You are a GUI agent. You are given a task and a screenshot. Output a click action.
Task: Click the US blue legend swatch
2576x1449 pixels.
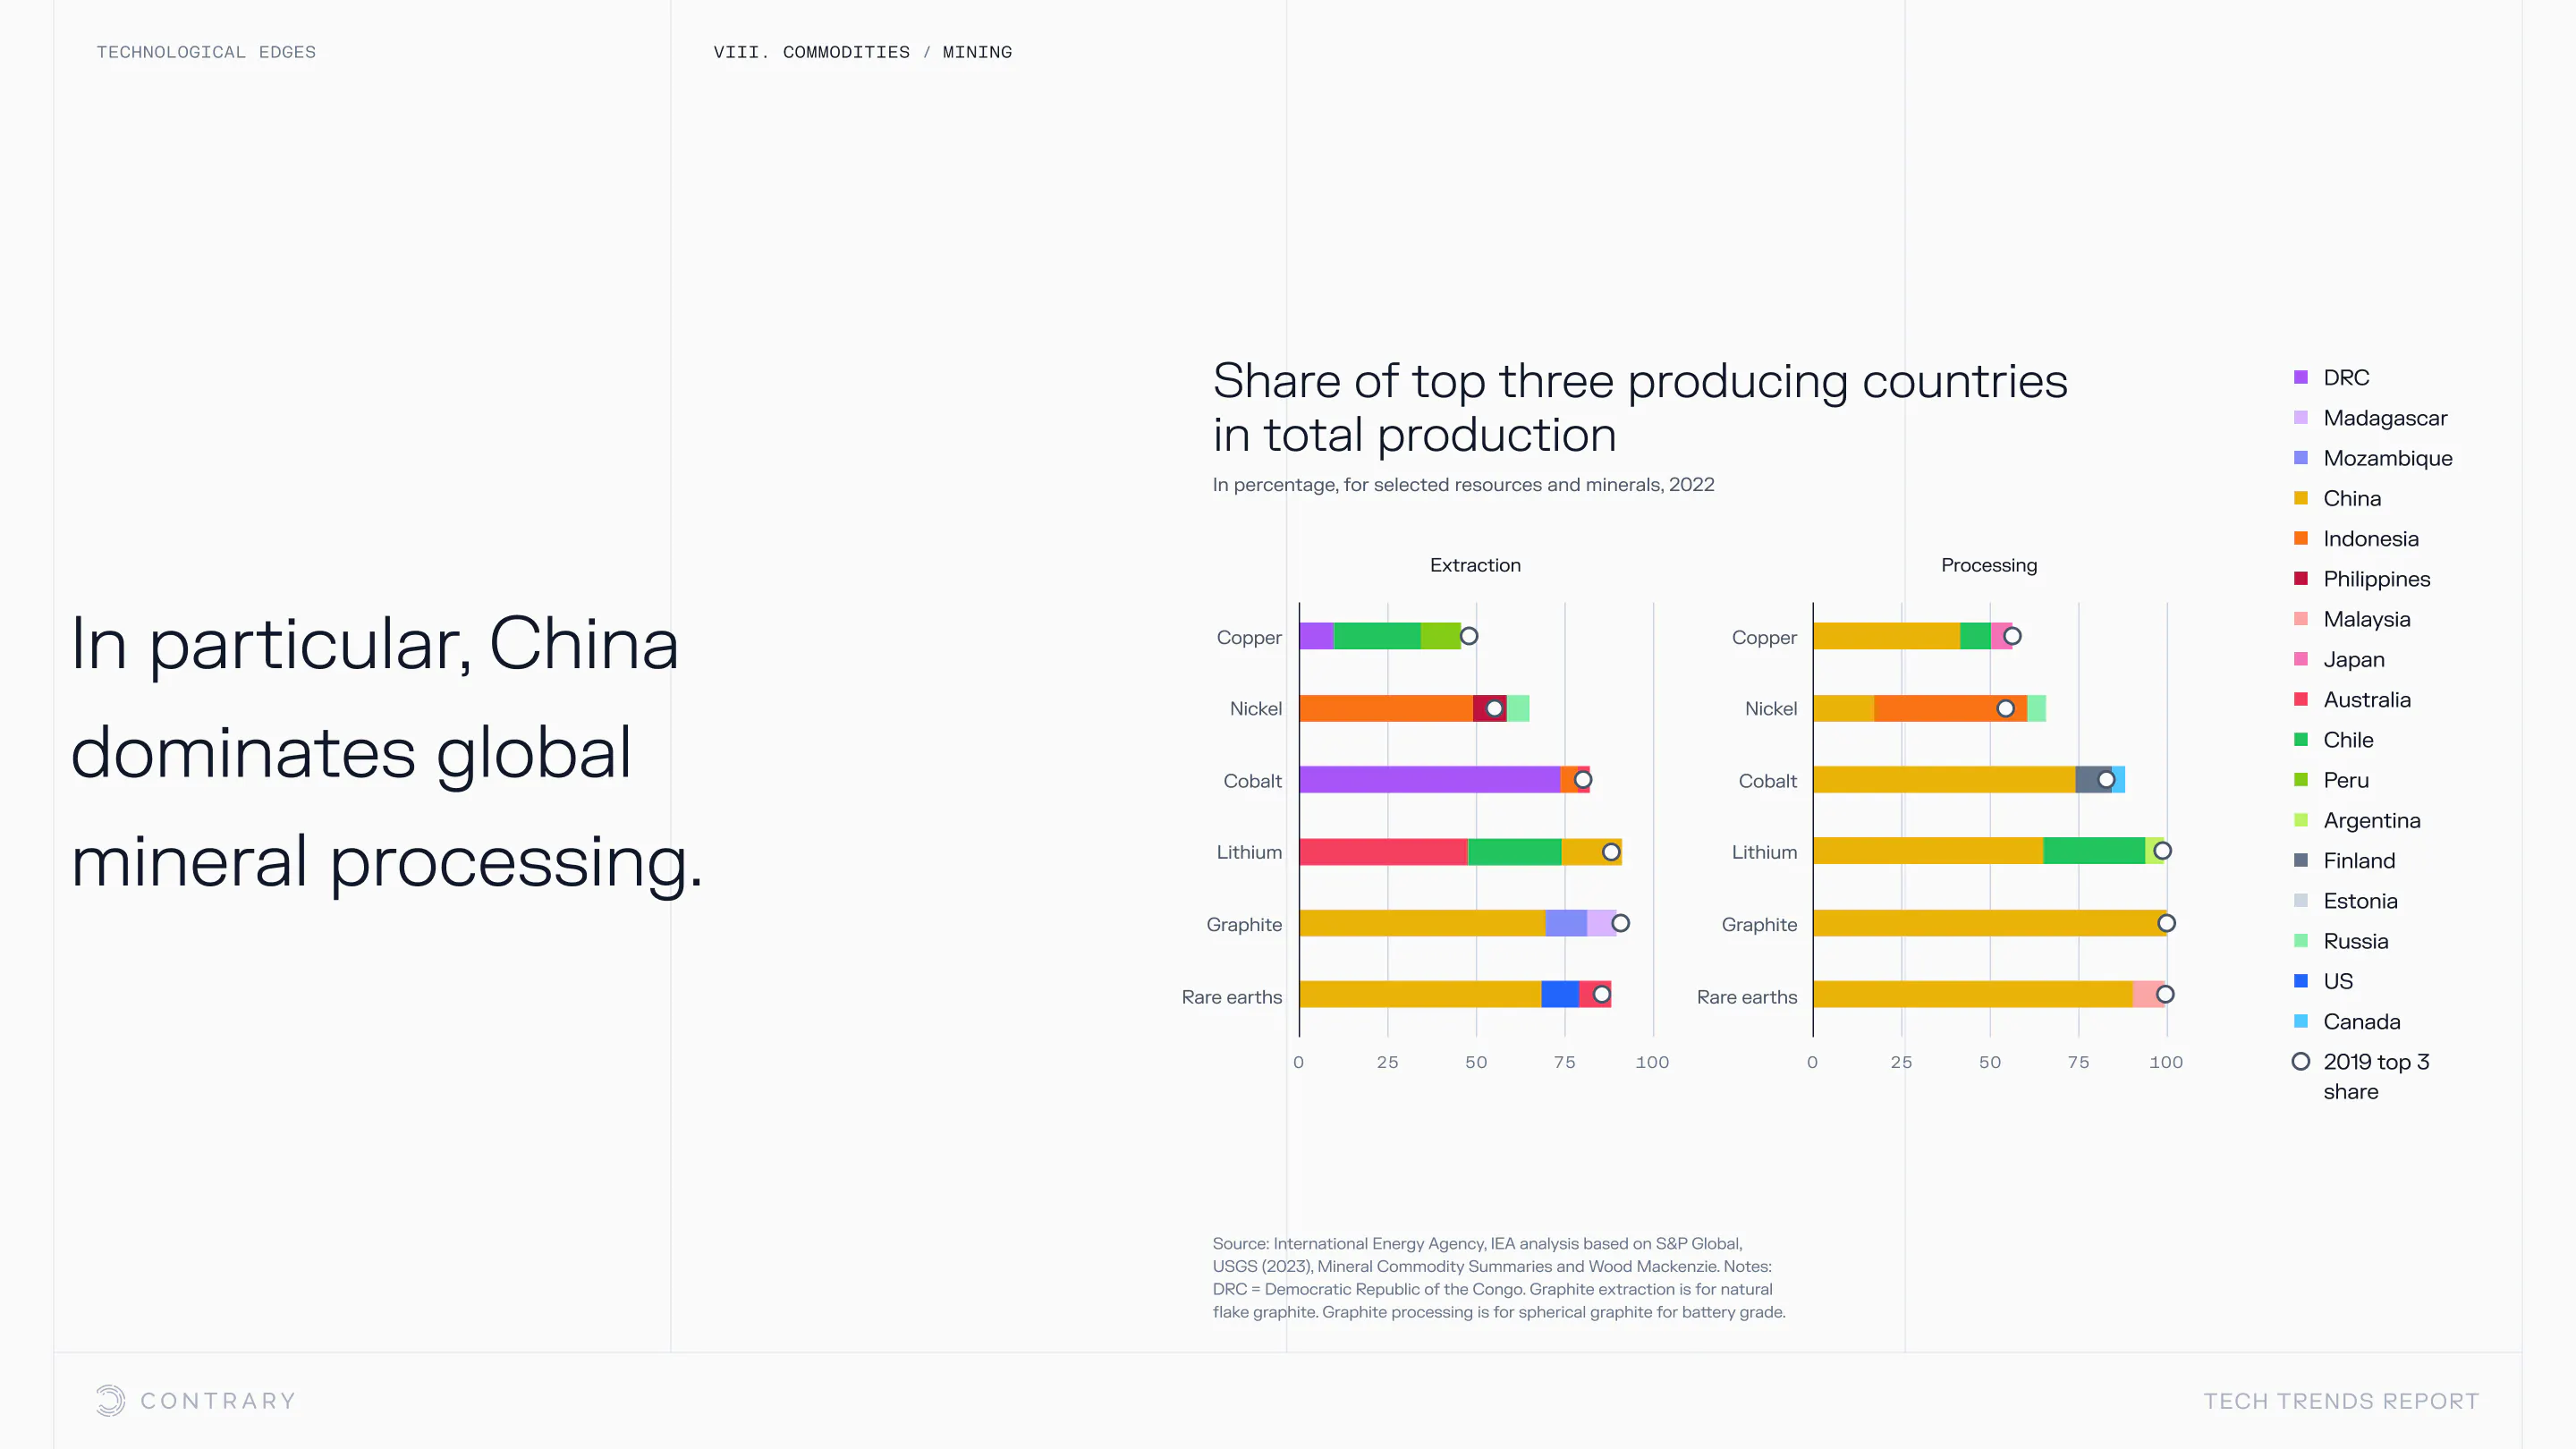(x=2301, y=981)
